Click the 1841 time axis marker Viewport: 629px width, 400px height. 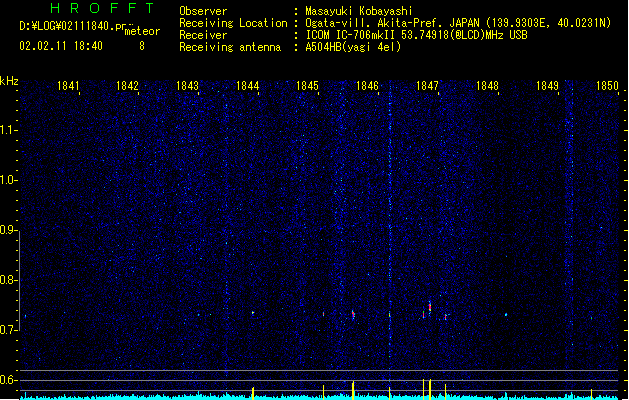click(68, 86)
